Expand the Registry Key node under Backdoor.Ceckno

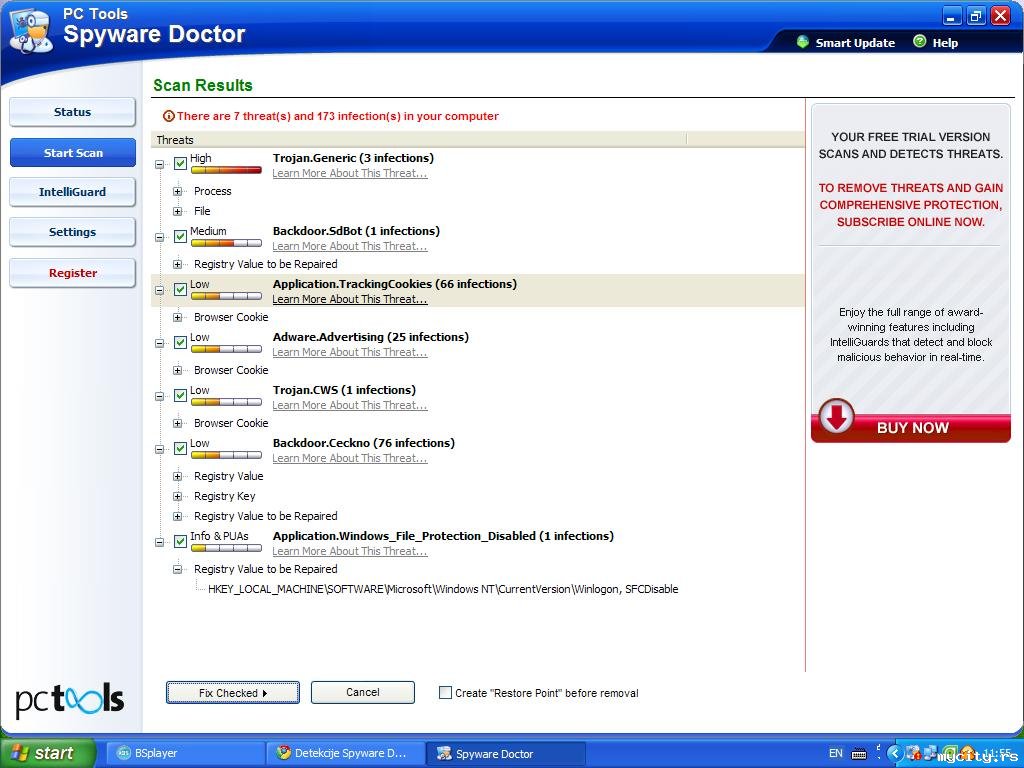pos(177,497)
